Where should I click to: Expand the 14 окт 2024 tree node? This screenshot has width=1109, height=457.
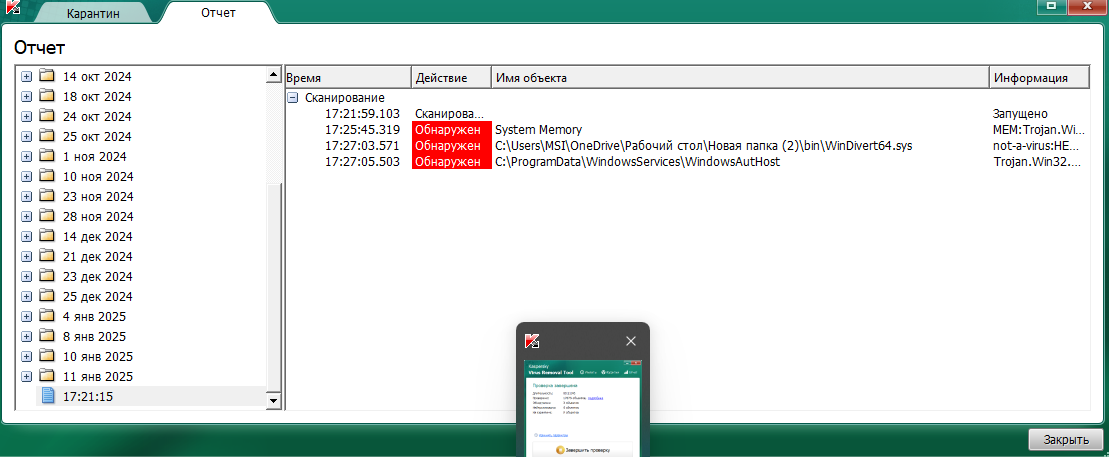[x=27, y=76]
